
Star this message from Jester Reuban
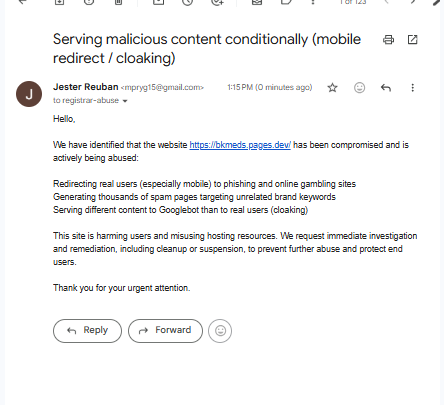point(332,88)
